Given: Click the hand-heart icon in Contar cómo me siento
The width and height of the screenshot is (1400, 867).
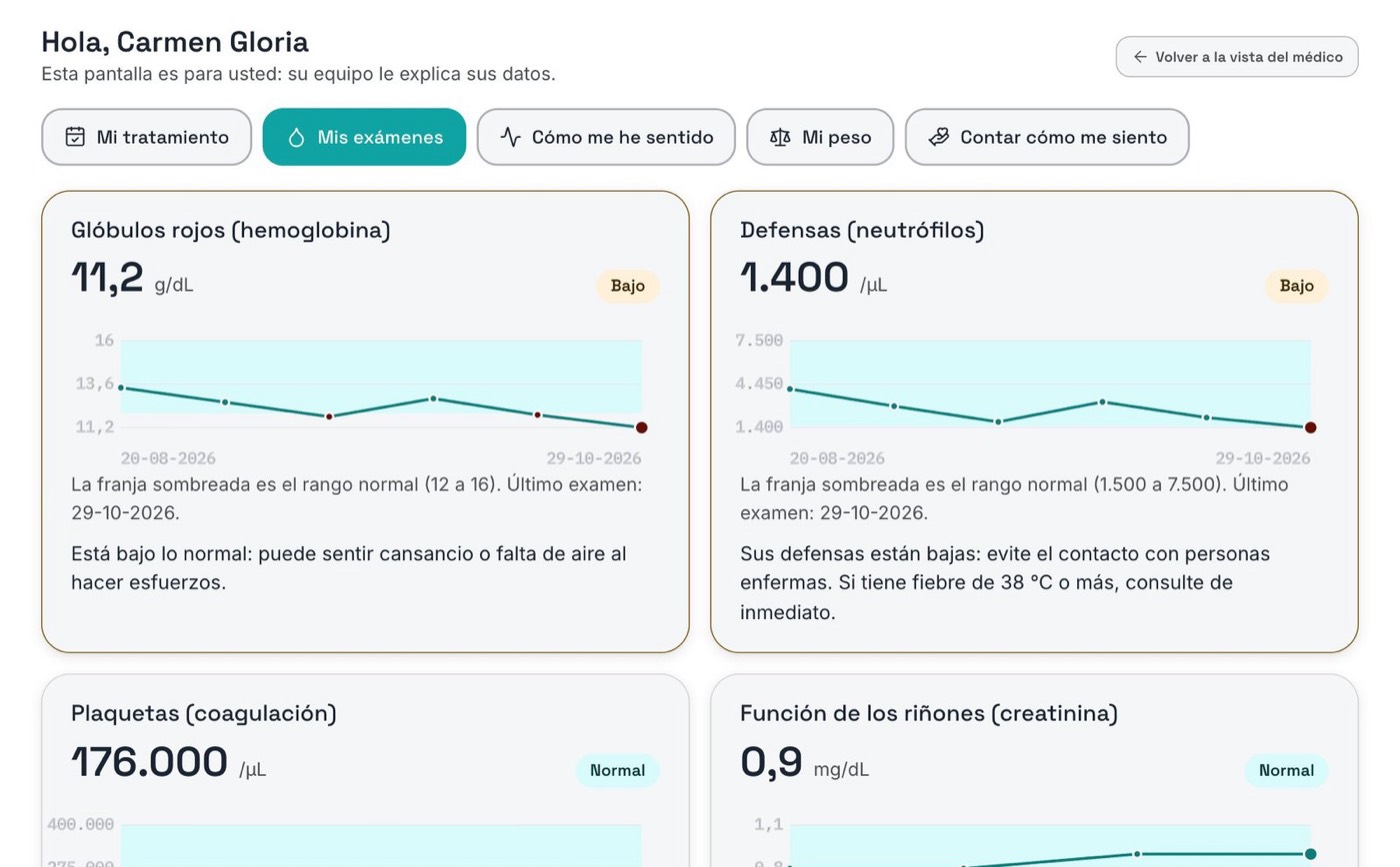Looking at the screenshot, I should coord(938,137).
